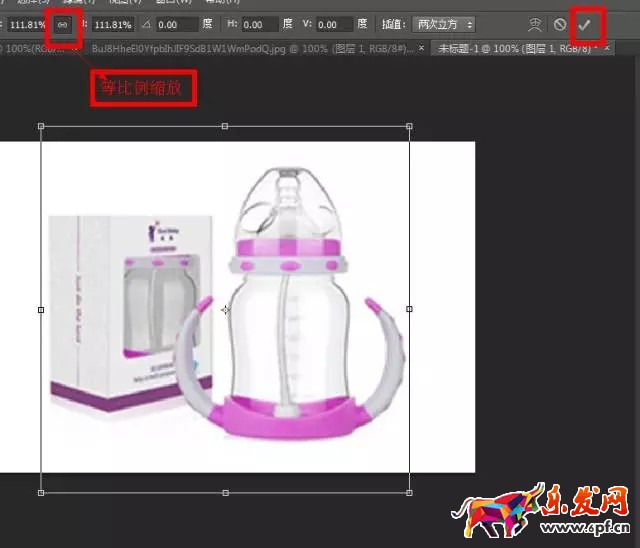Commit the transform with the checkmark
Image resolution: width=640 pixels, height=548 pixels.
point(584,25)
